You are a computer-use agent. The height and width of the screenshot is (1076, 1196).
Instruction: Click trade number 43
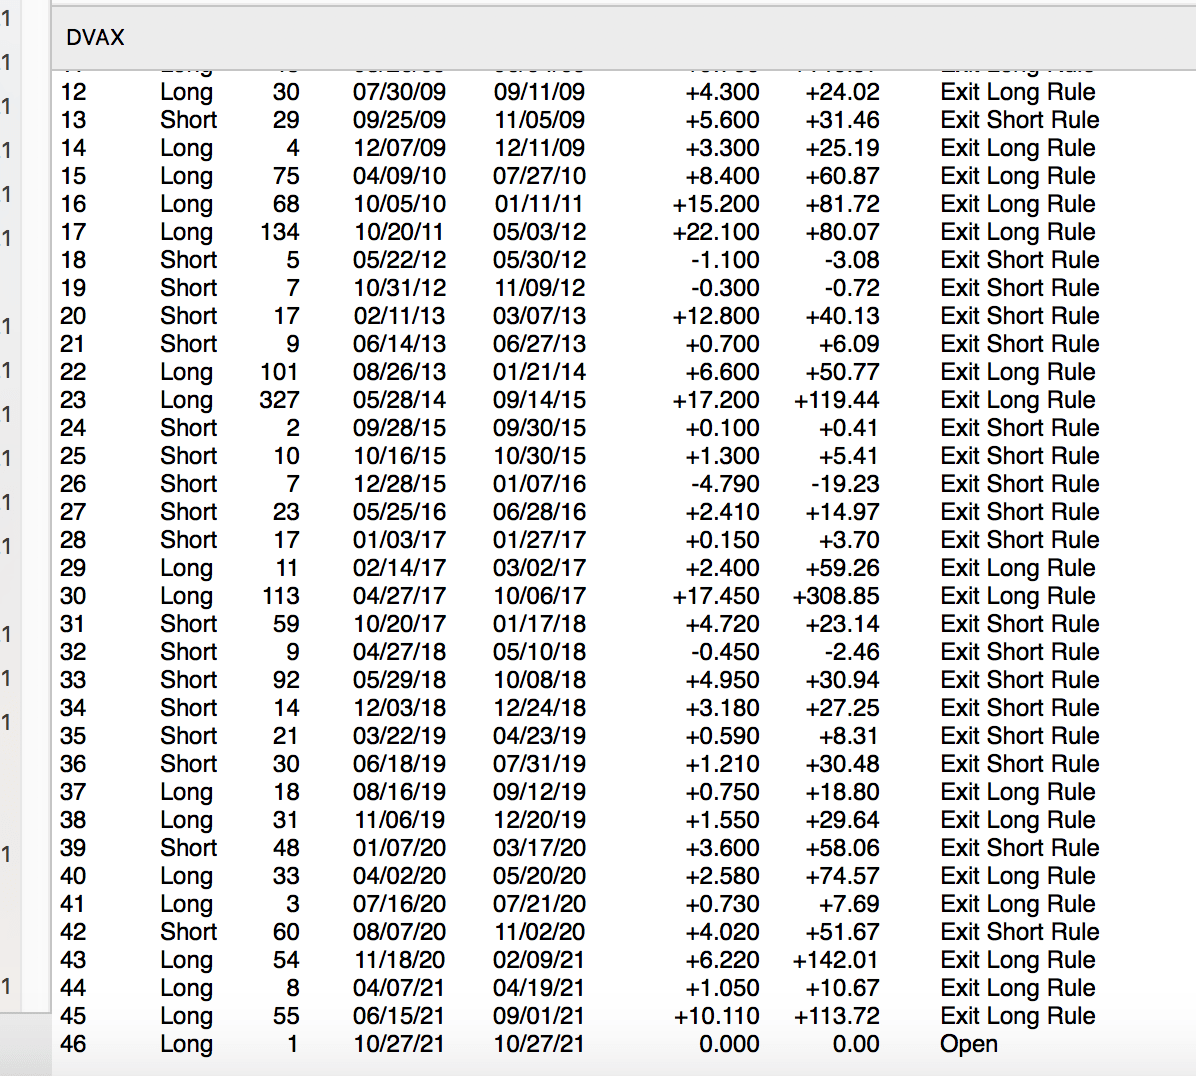[73, 960]
